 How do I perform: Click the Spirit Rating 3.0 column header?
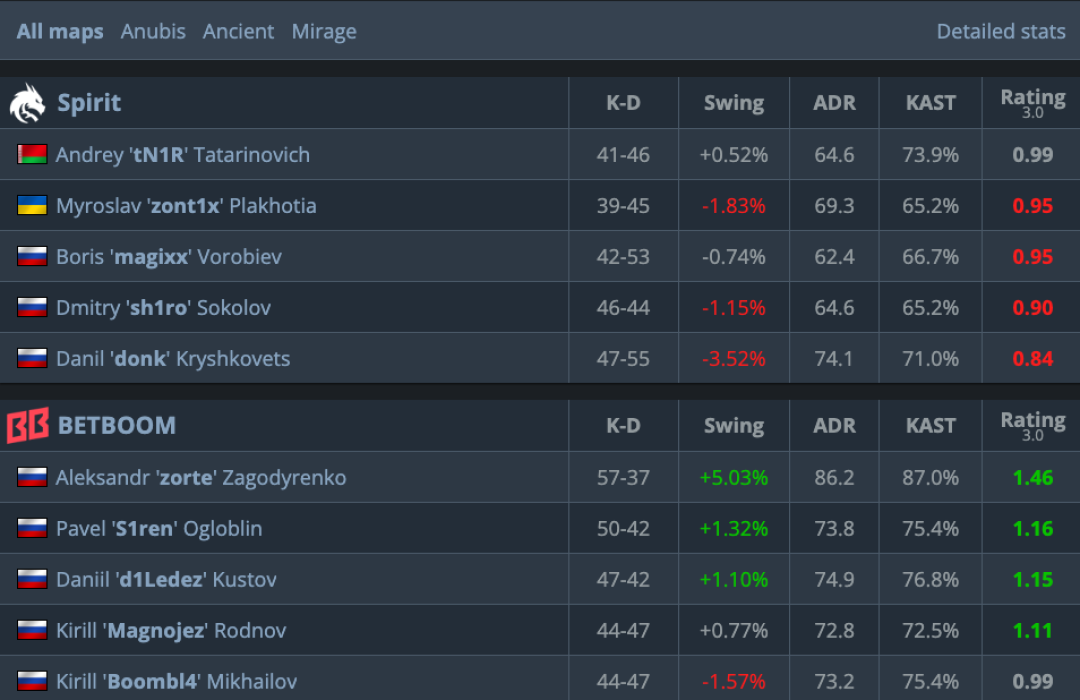(1032, 103)
